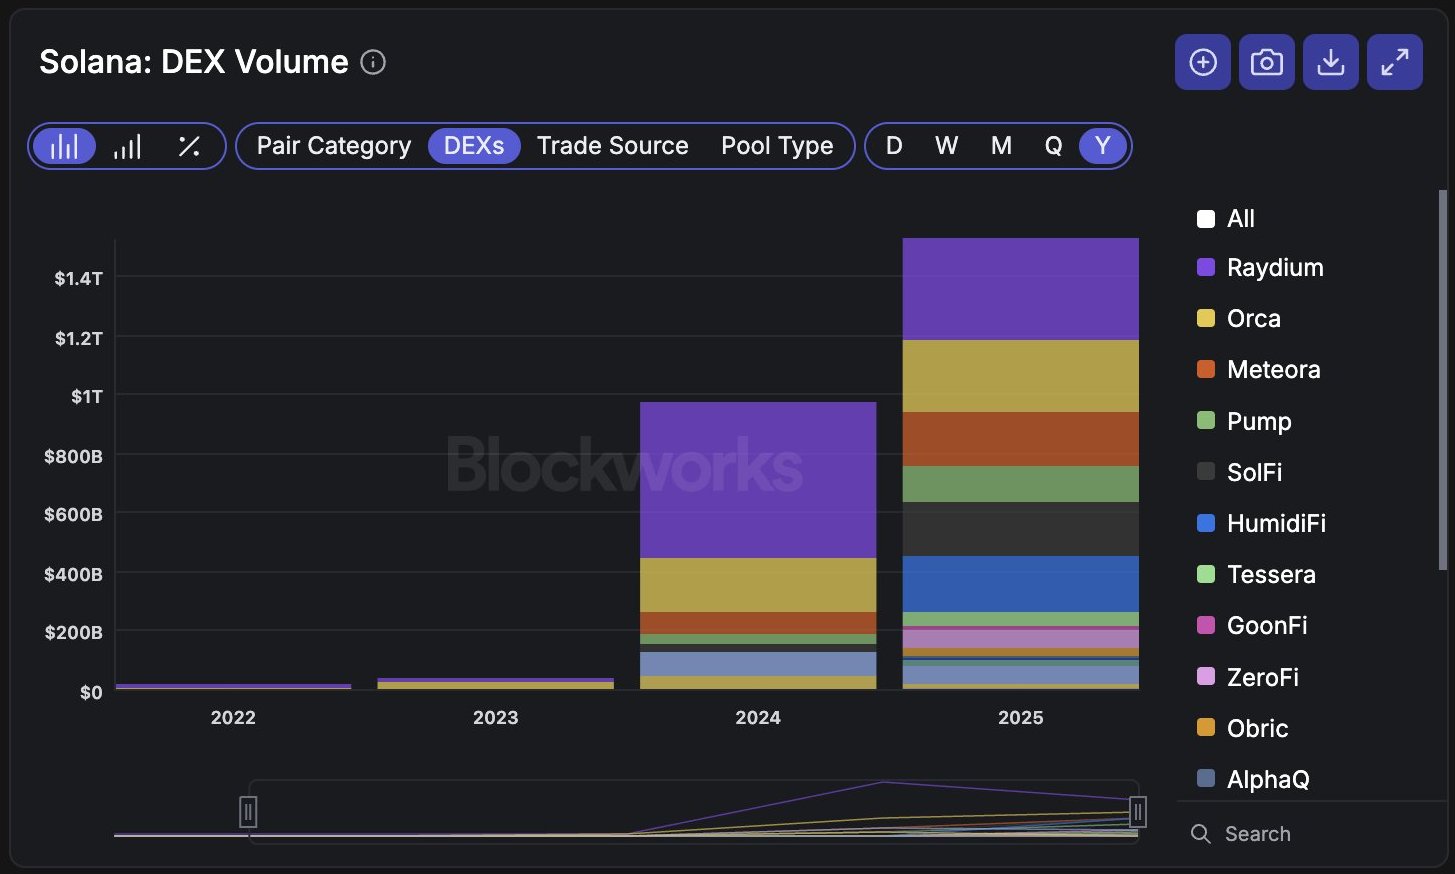
Task: Download the chart data
Action: point(1330,62)
